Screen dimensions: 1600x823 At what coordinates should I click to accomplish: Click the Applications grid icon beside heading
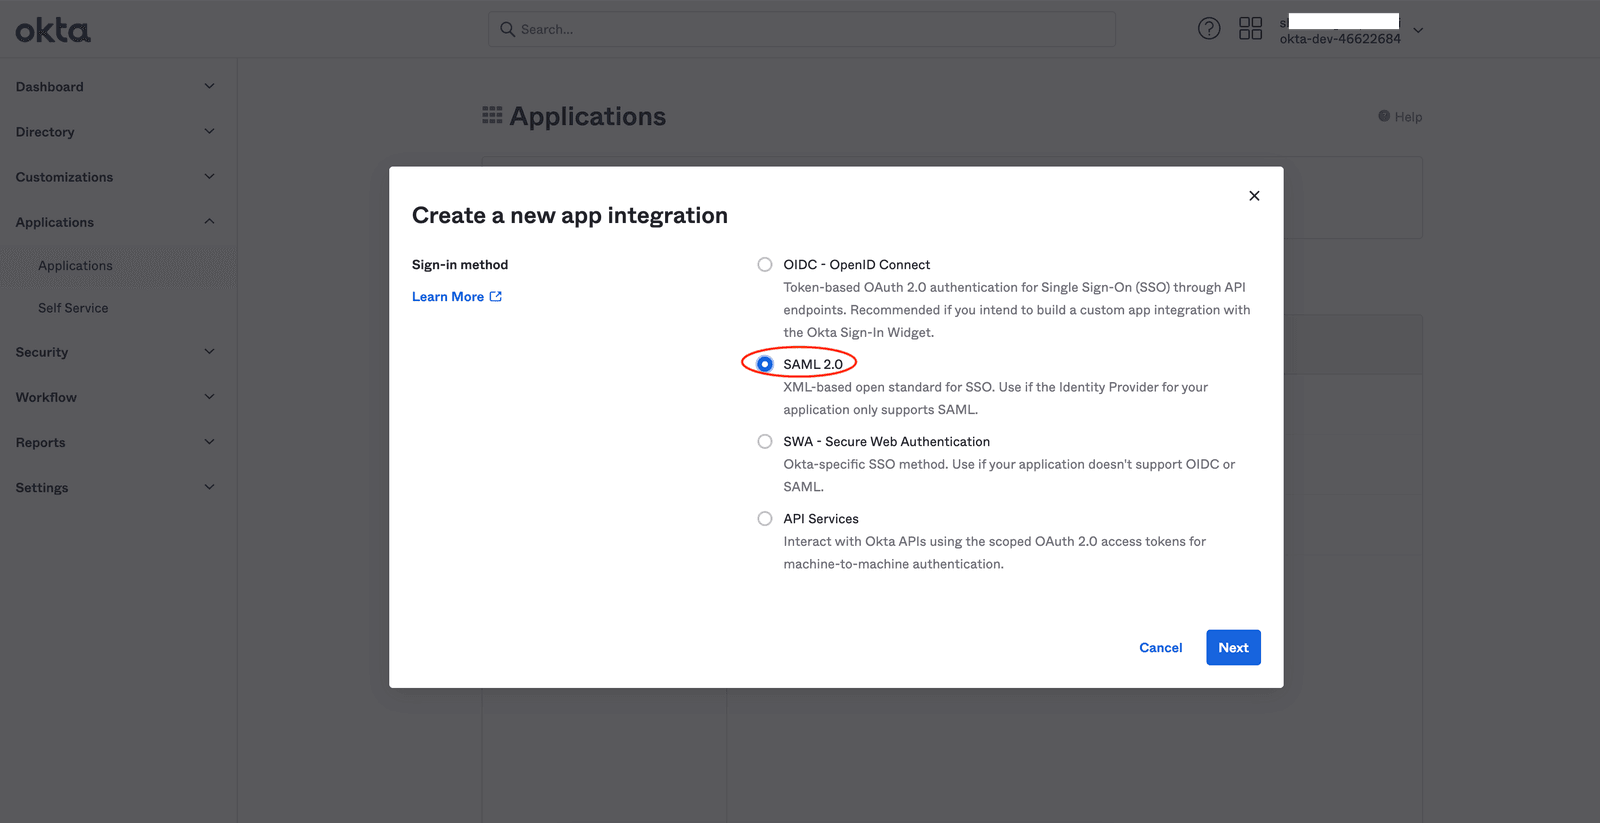[492, 116]
